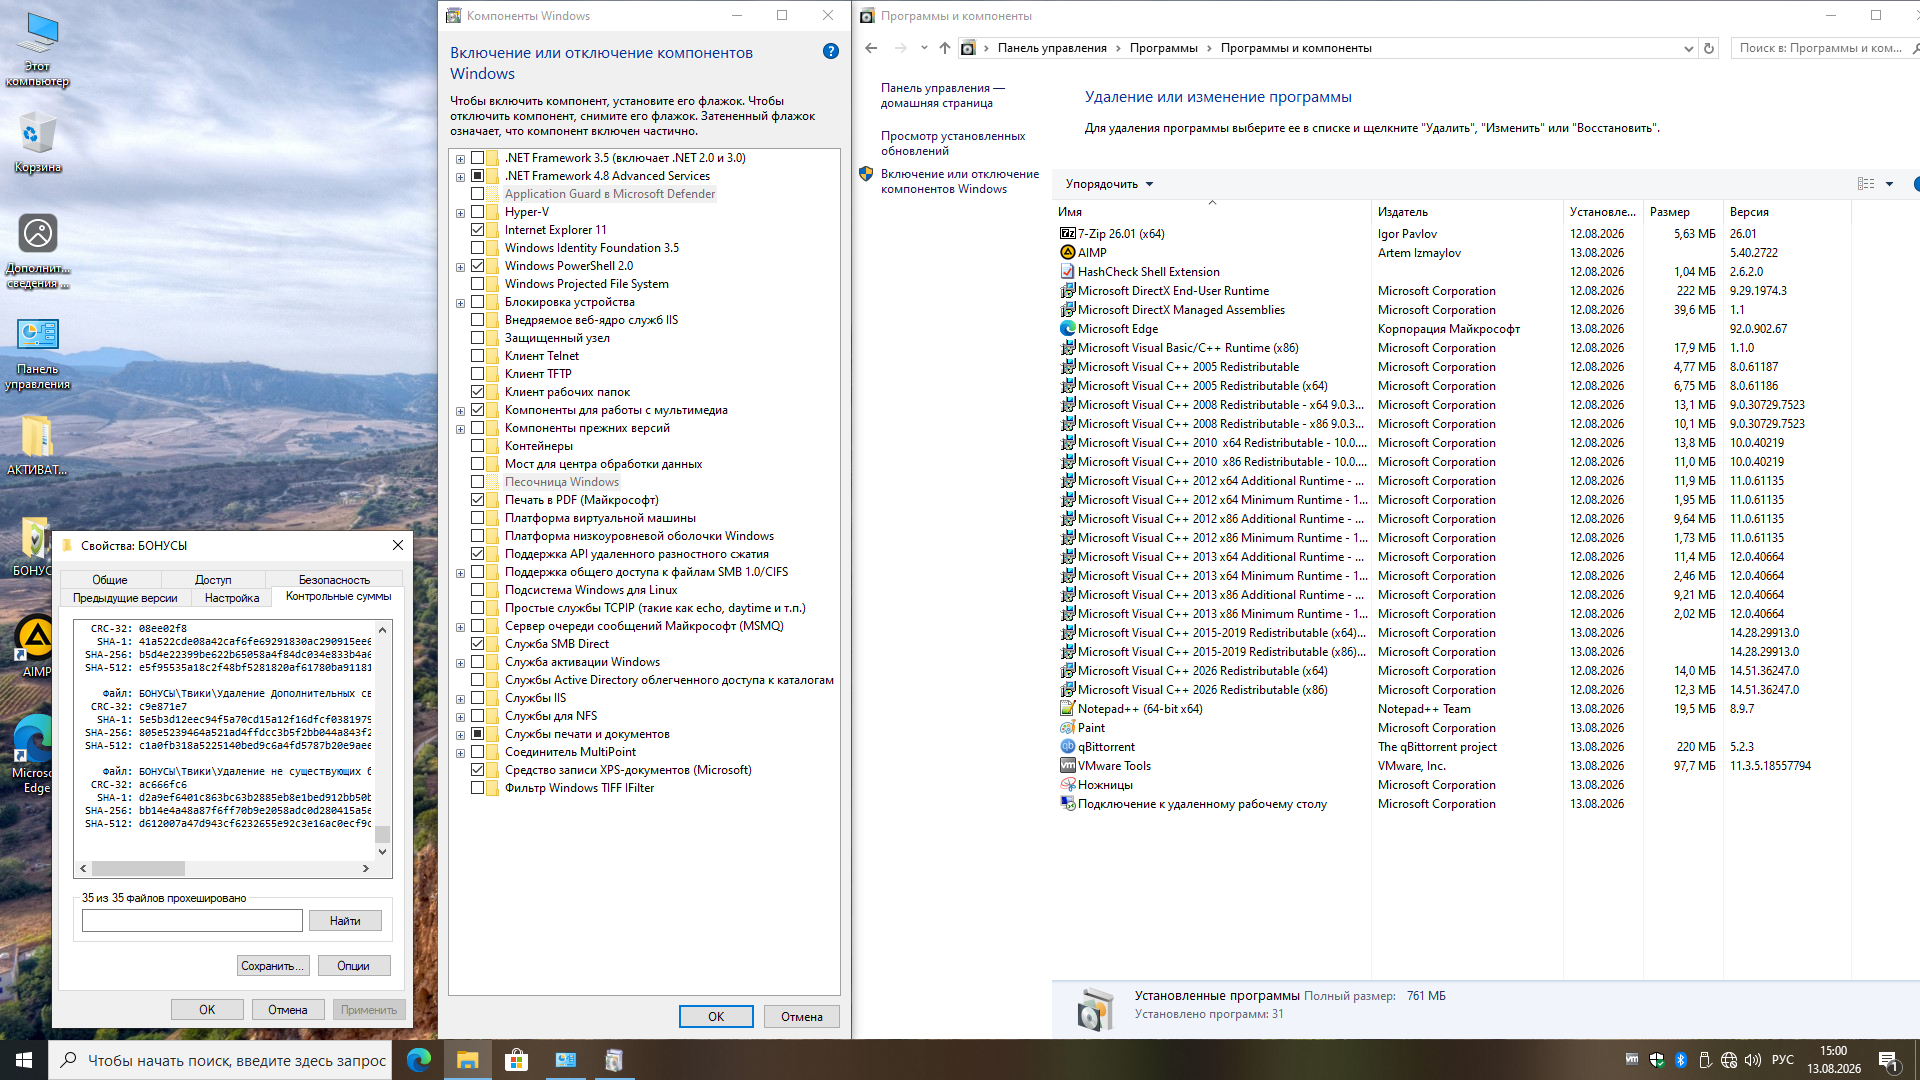Enable the .NET Framework 3.5 checkbox
The image size is (1920, 1080).
(478, 158)
